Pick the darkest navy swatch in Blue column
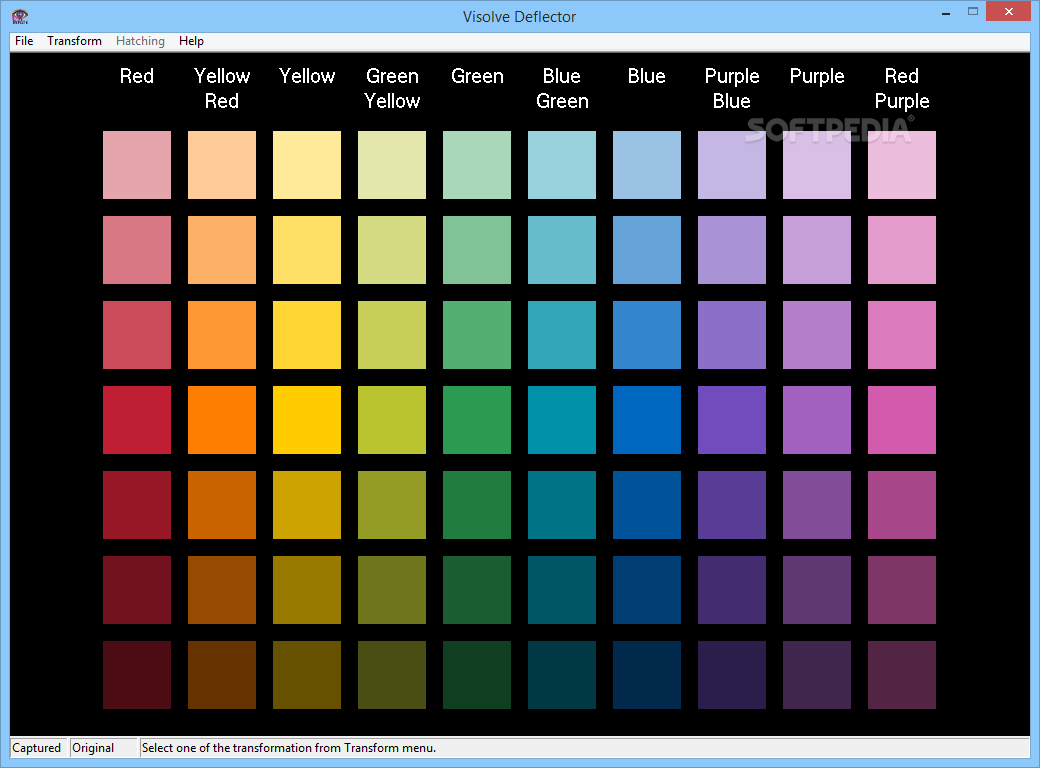 (x=647, y=674)
